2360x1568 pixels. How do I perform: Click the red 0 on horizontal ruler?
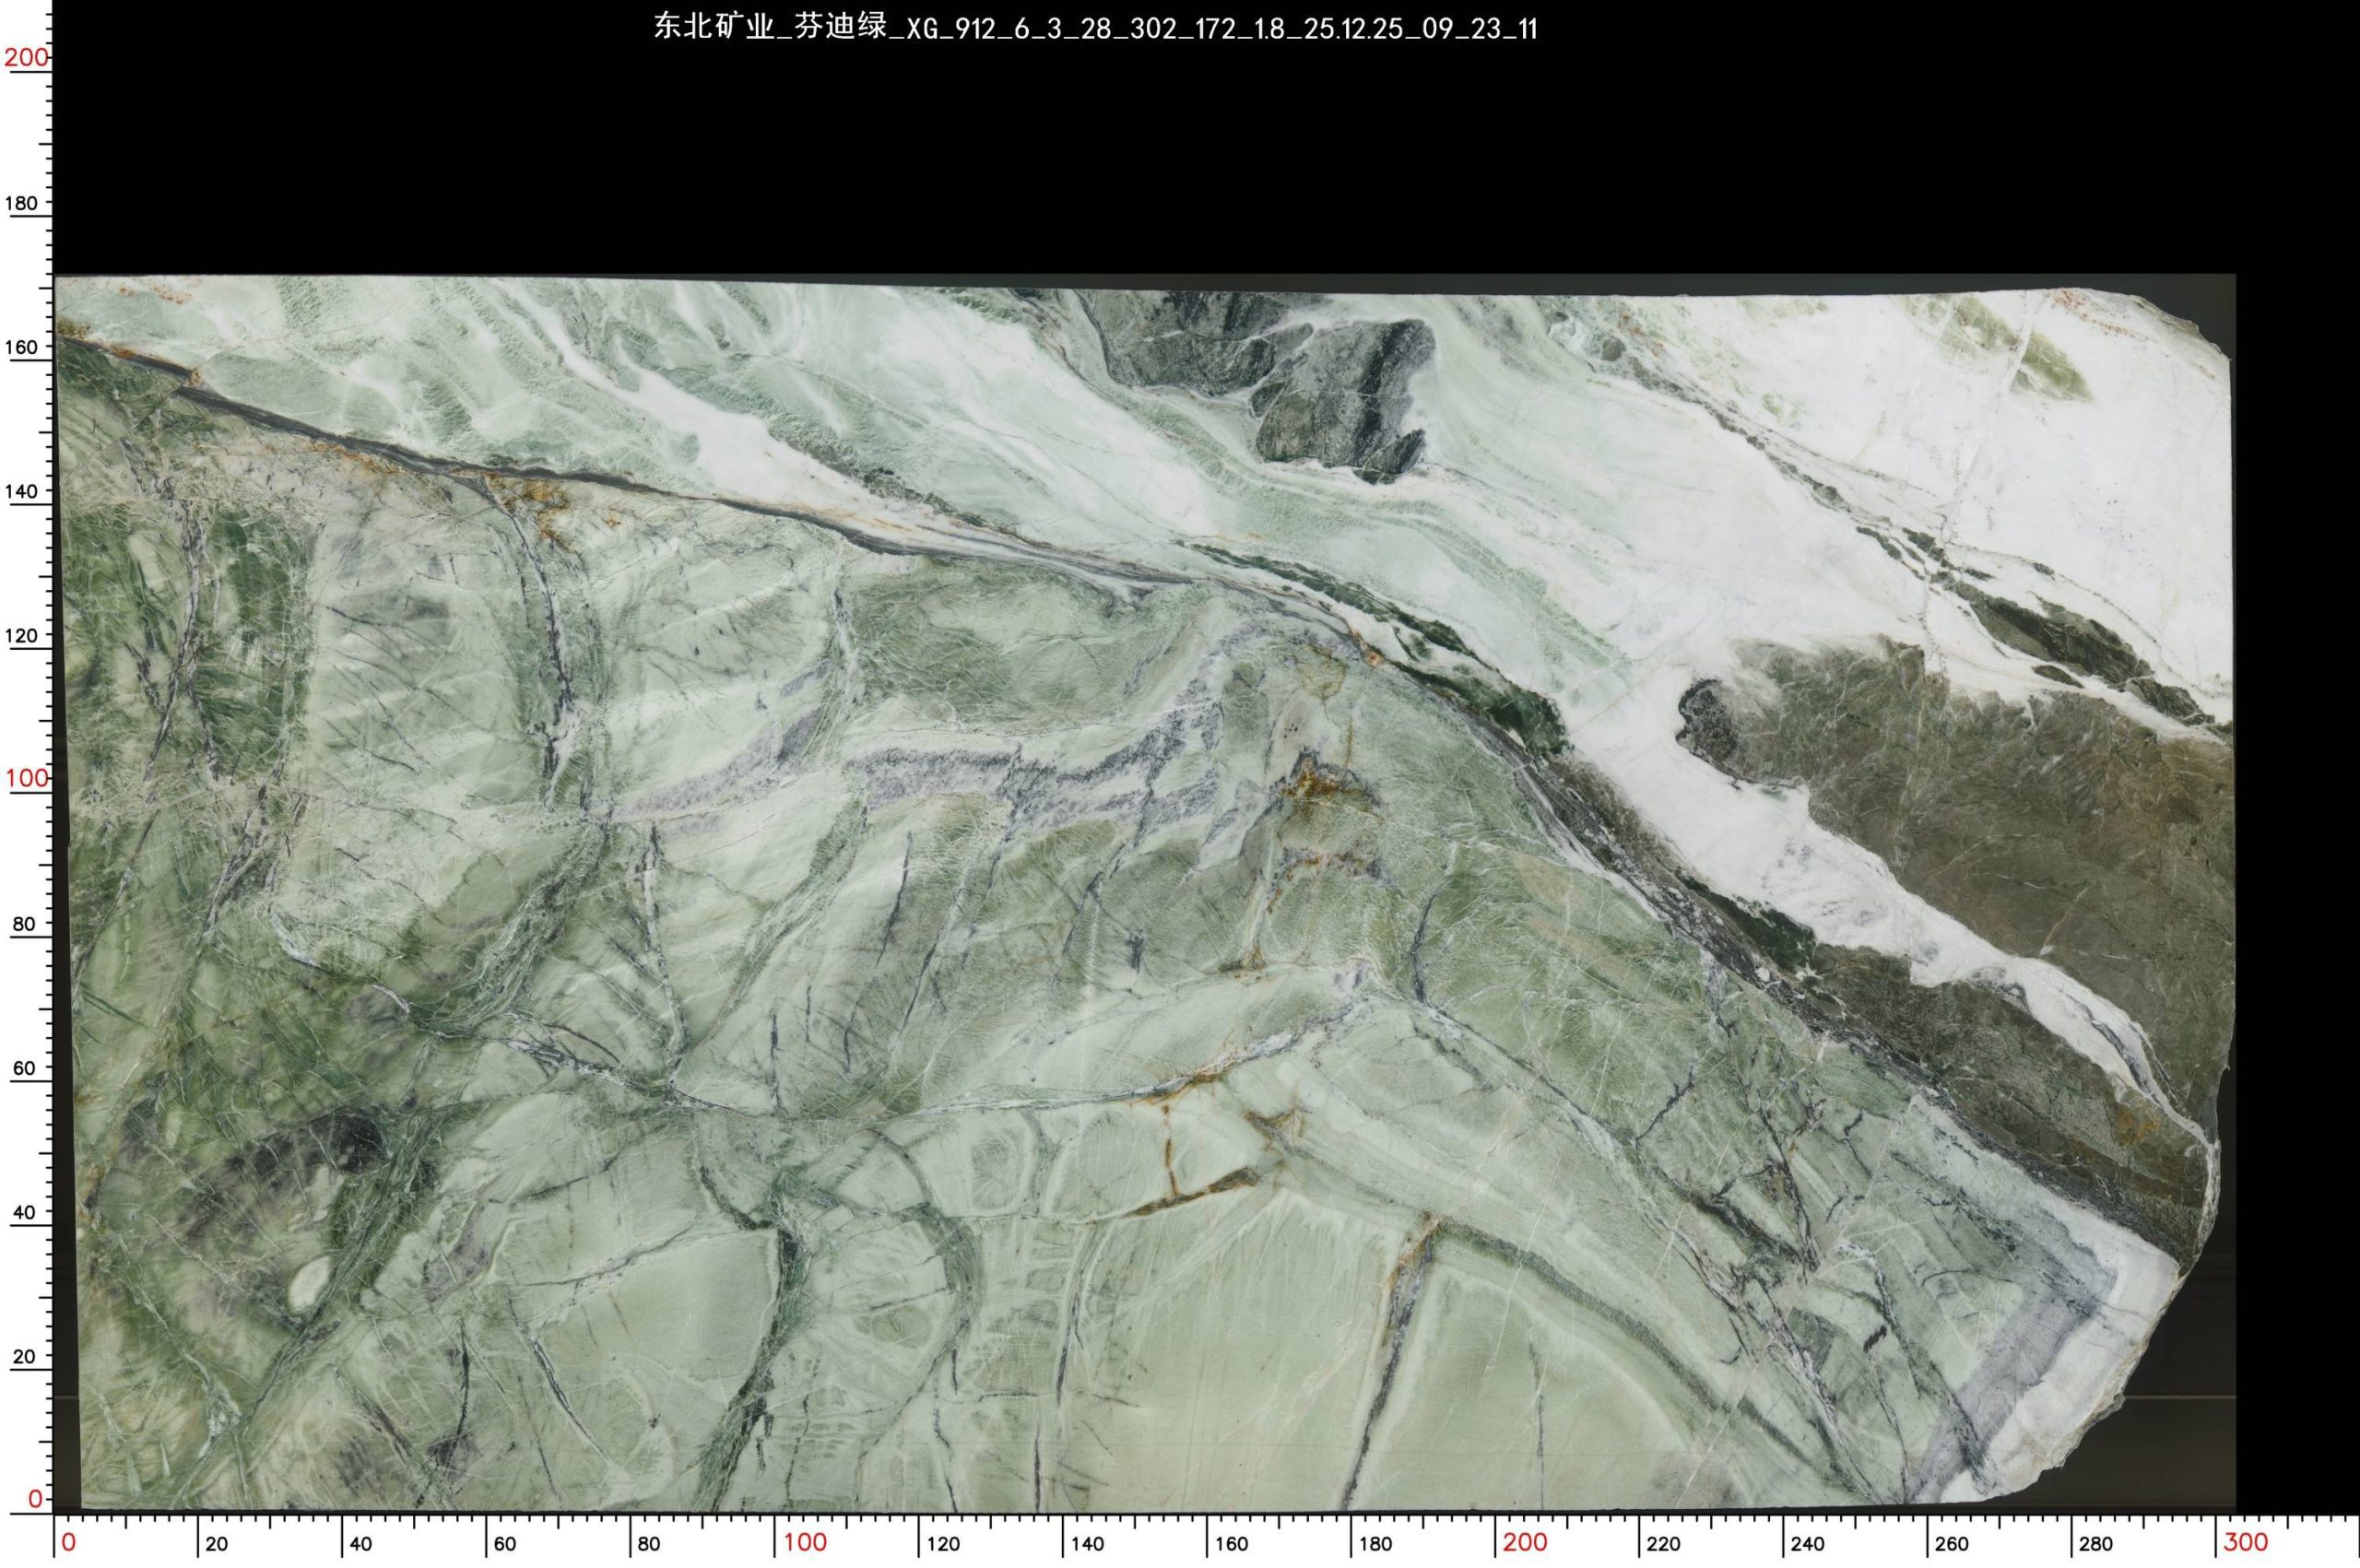click(68, 1542)
